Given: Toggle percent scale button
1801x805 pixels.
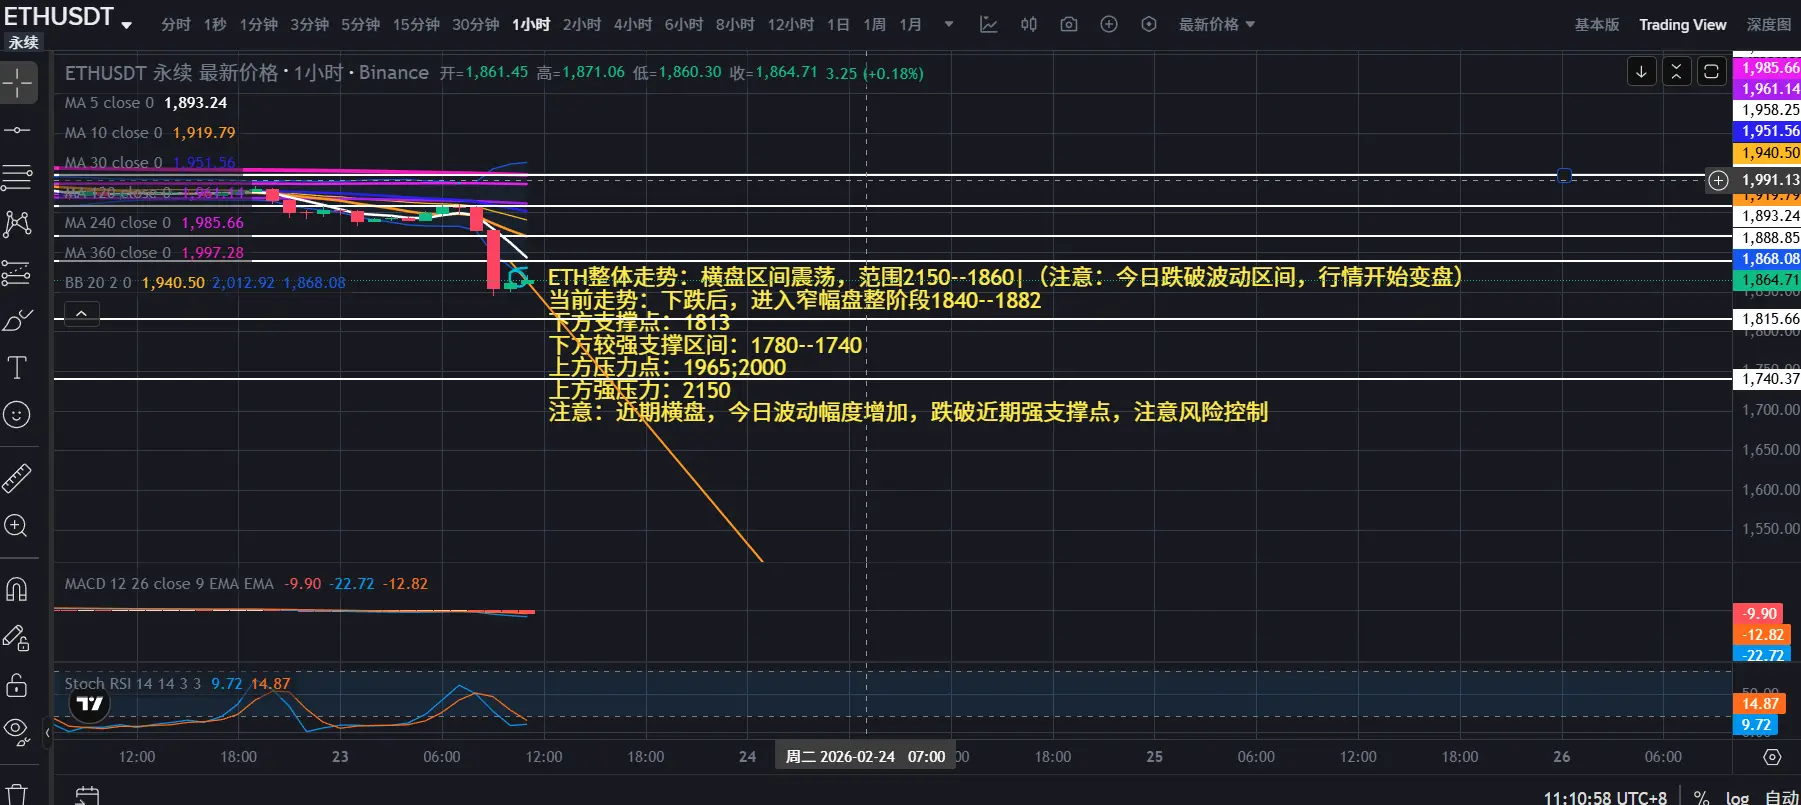Looking at the screenshot, I should click(1702, 797).
